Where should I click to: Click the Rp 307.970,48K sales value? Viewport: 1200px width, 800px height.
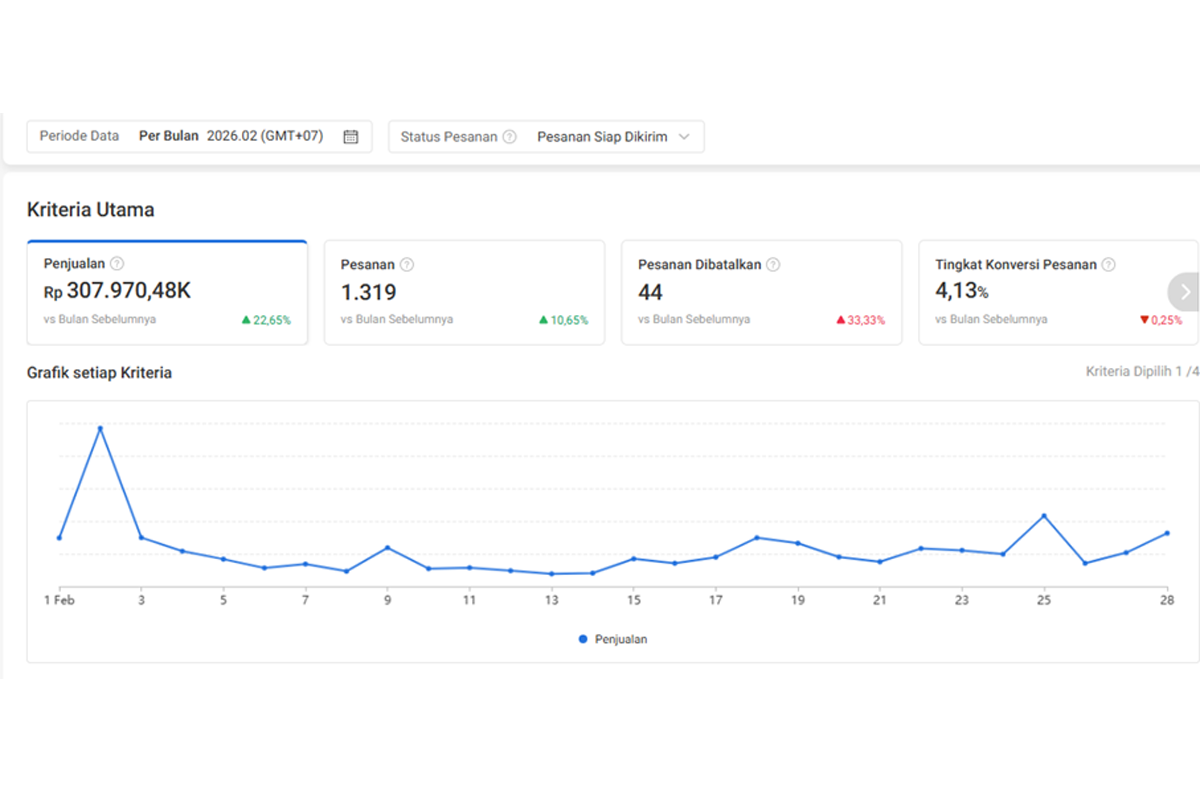pos(118,292)
